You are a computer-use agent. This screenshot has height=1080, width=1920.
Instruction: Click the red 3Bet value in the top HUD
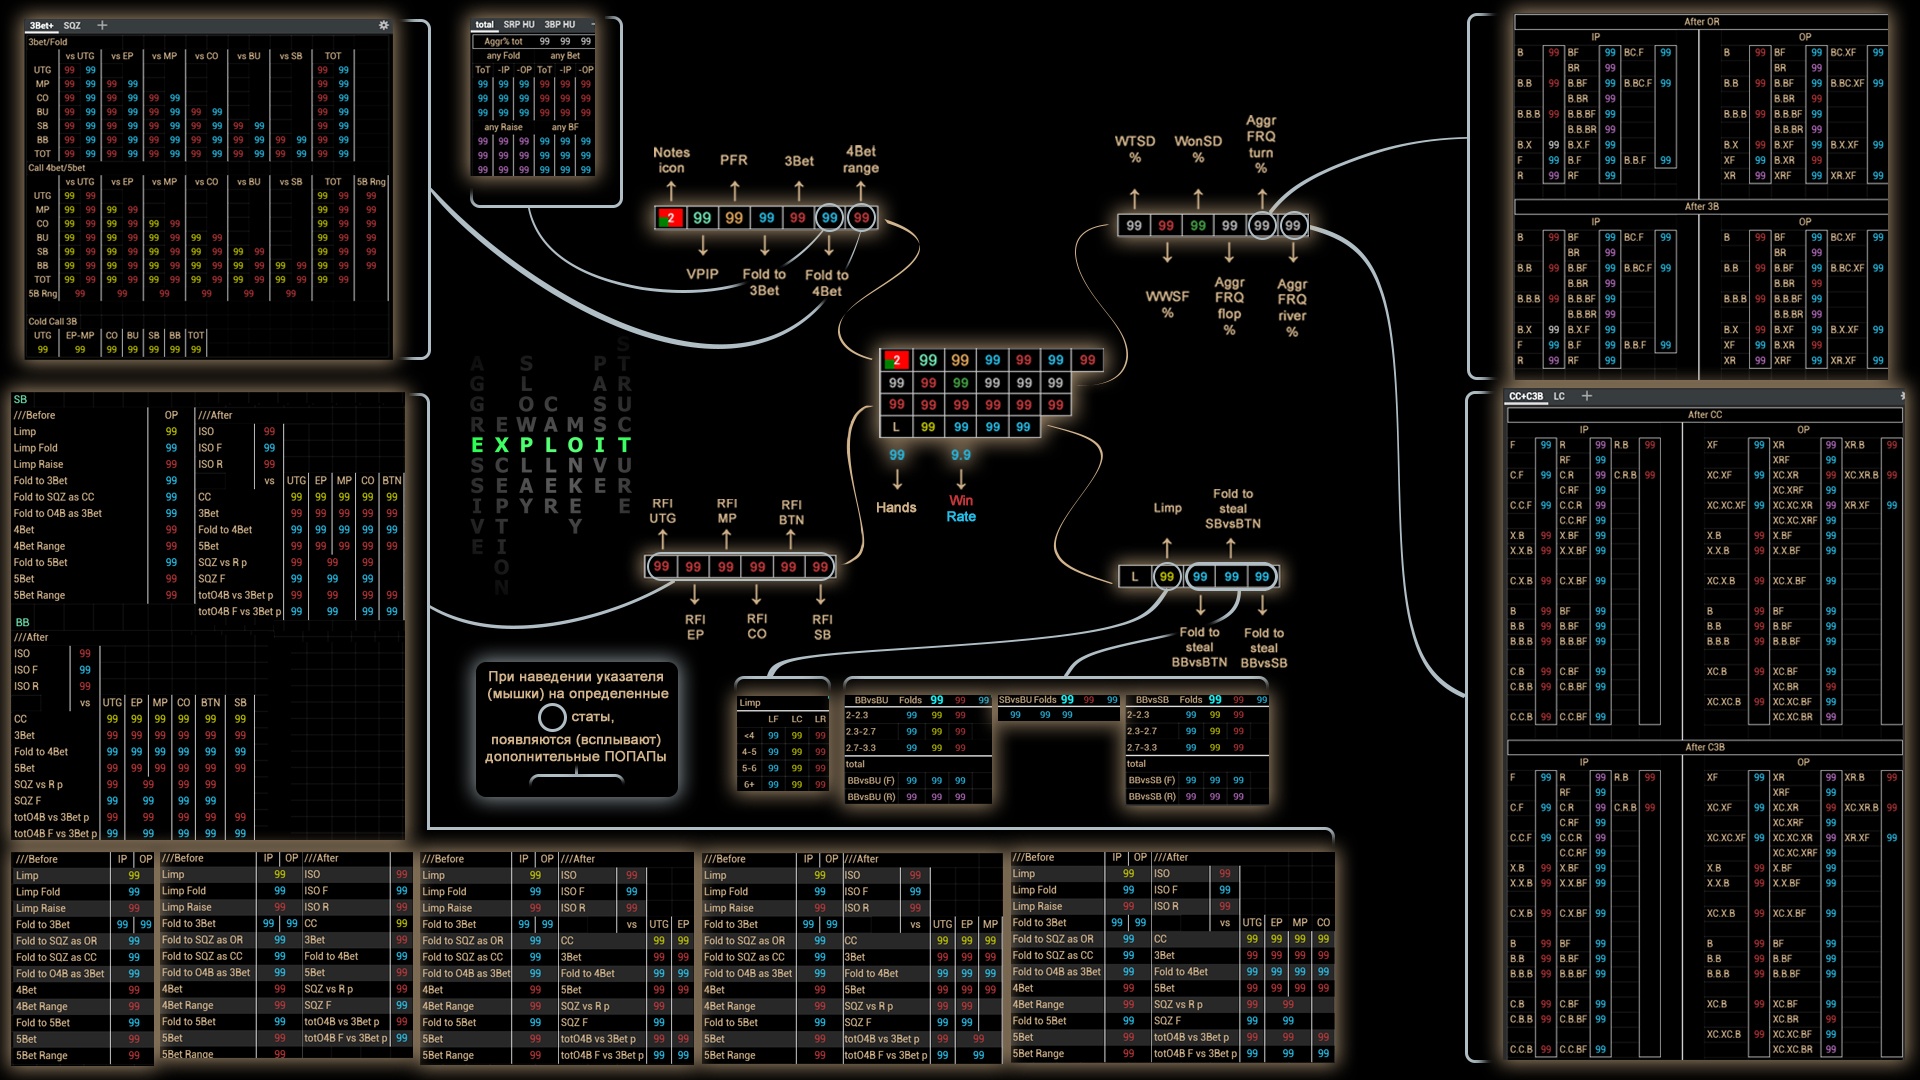click(x=797, y=218)
